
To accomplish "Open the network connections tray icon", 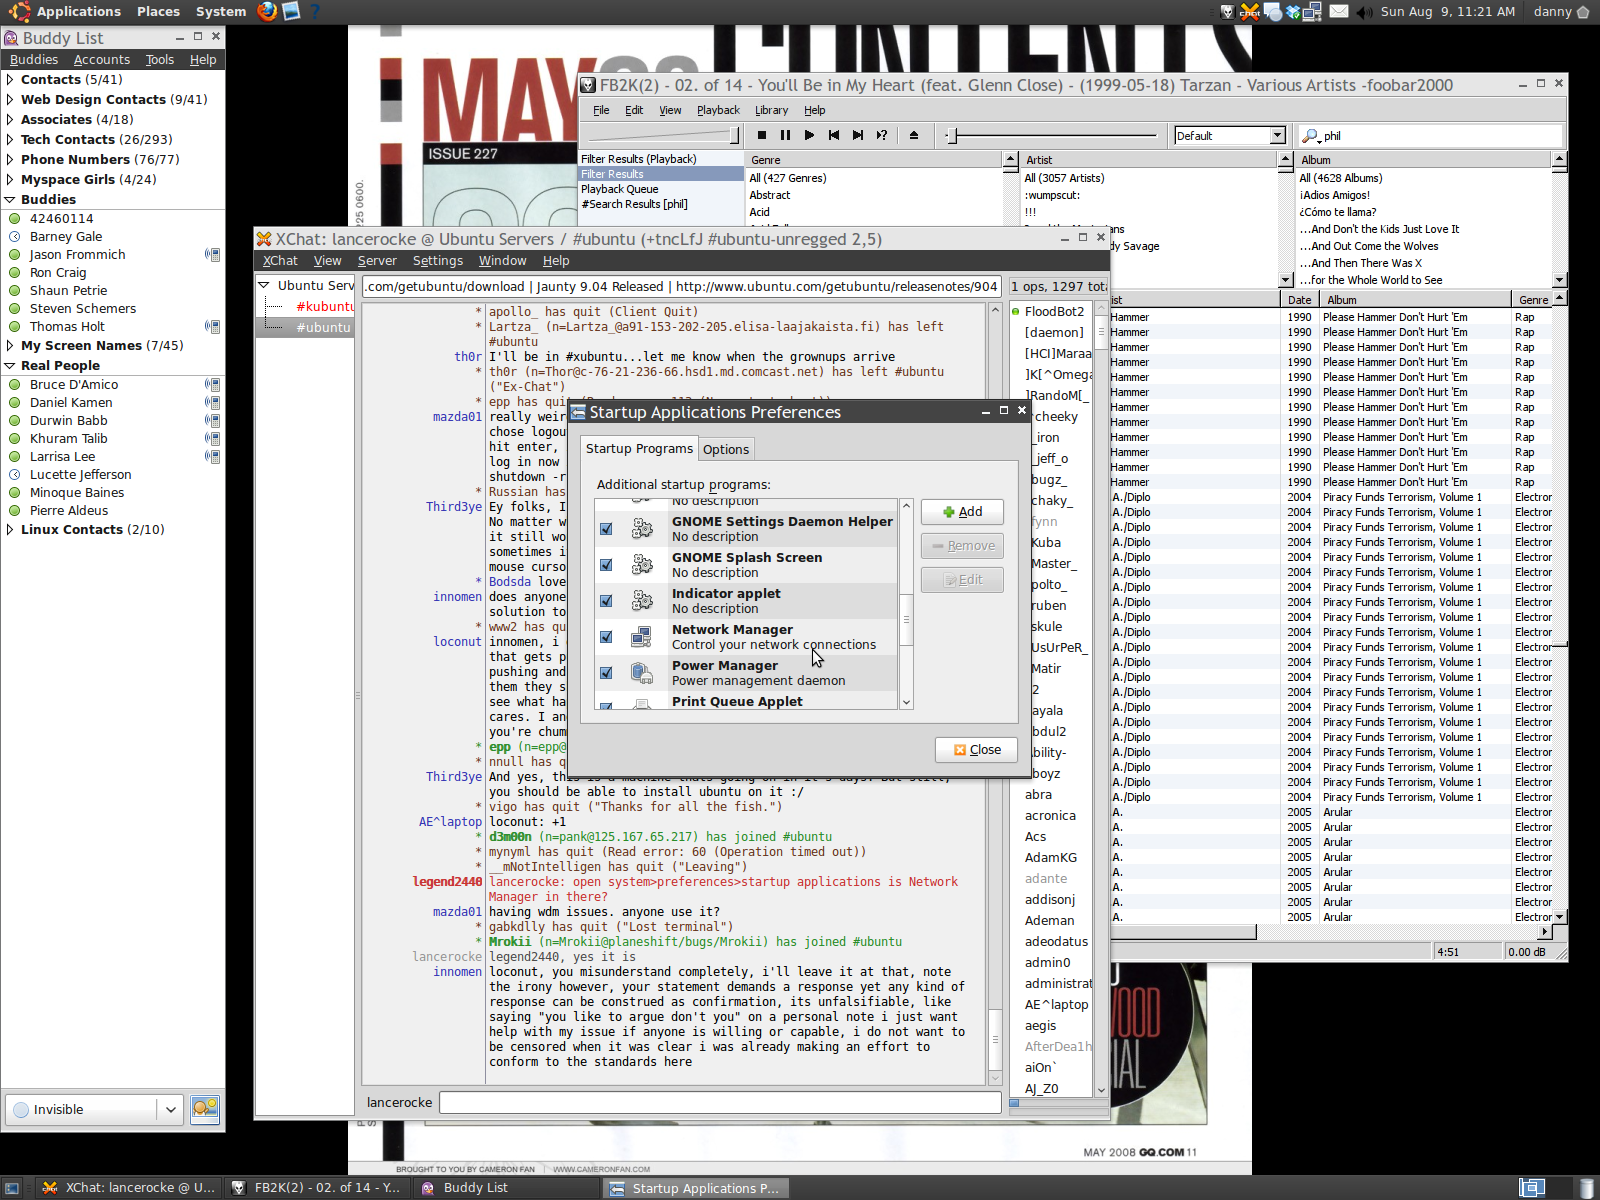I will point(1313,11).
